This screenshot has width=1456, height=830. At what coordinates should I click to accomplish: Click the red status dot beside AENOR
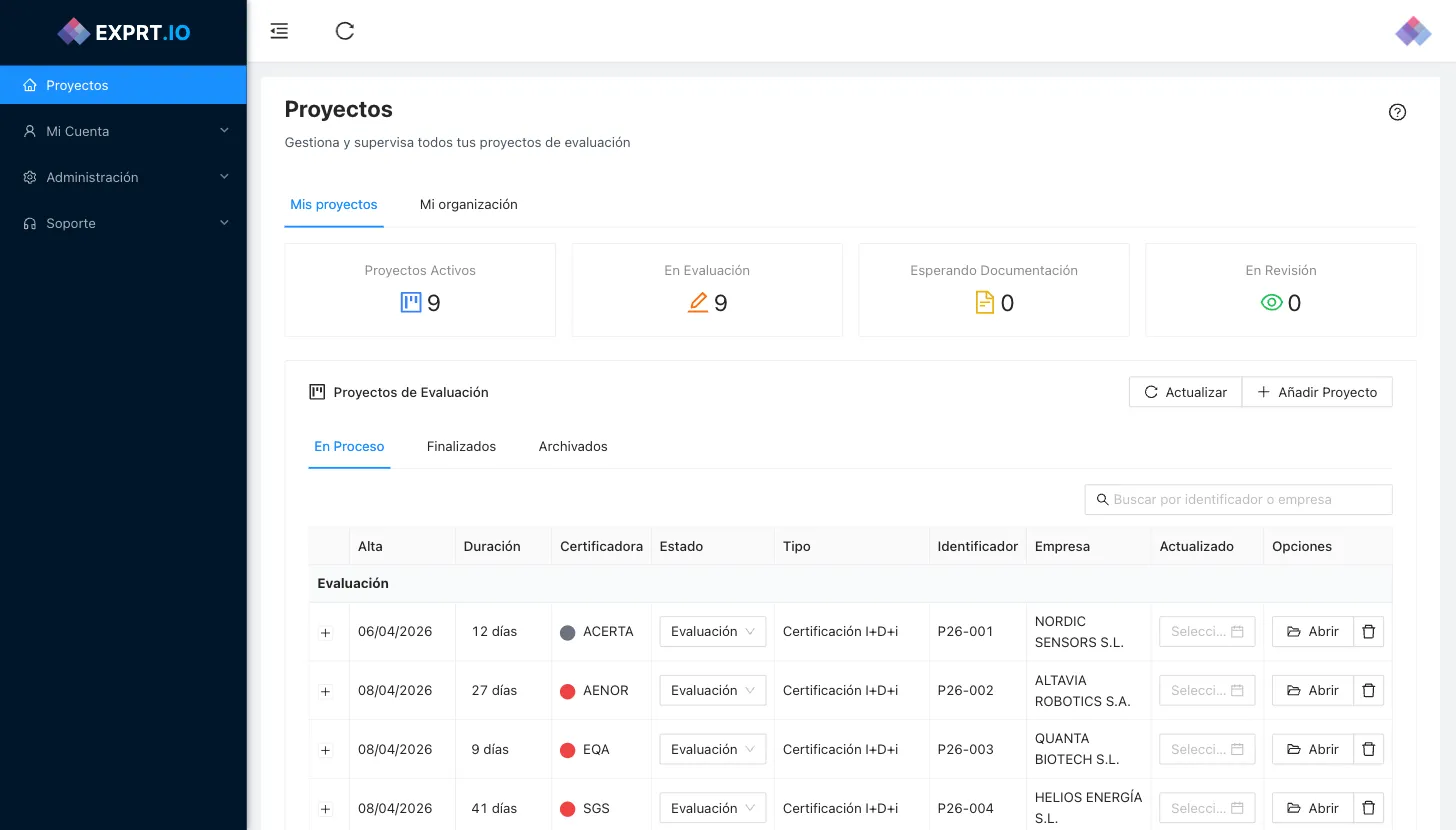[568, 692]
